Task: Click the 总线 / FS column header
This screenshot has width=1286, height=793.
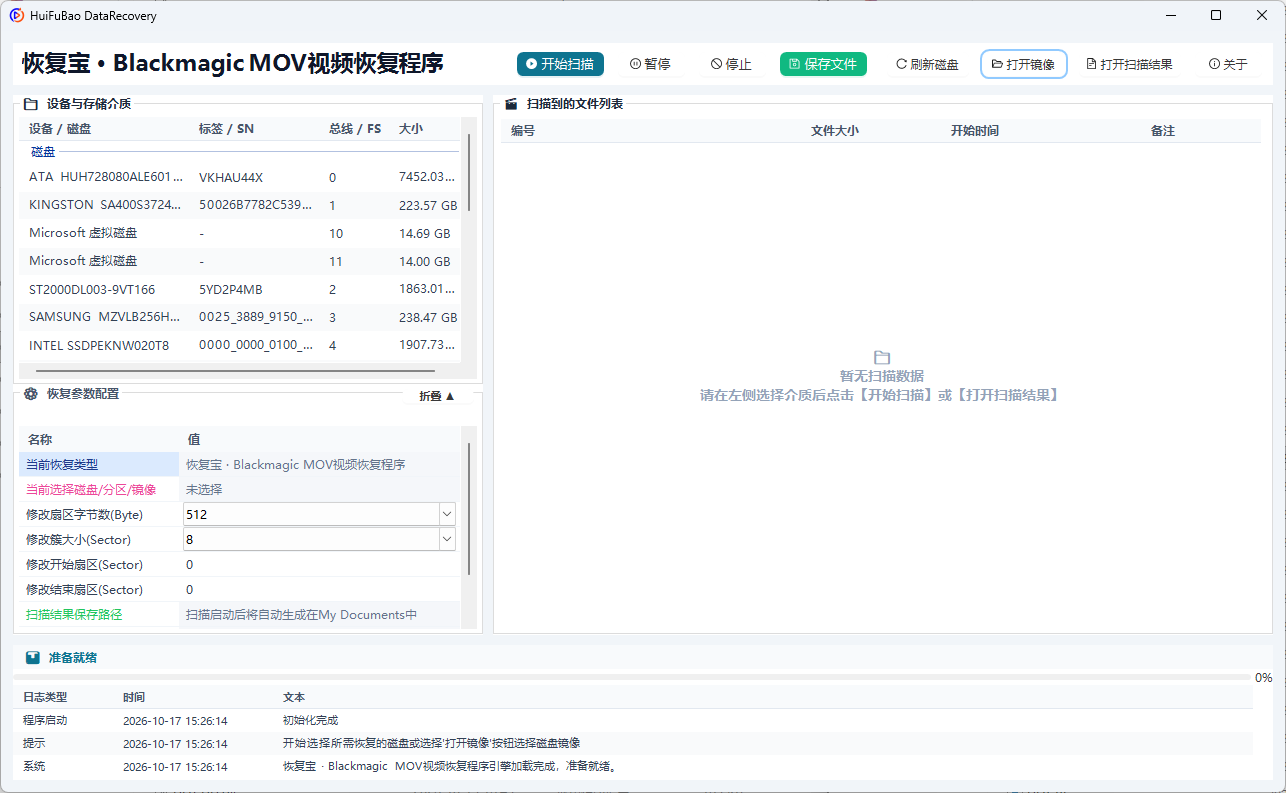Action: 355,129
